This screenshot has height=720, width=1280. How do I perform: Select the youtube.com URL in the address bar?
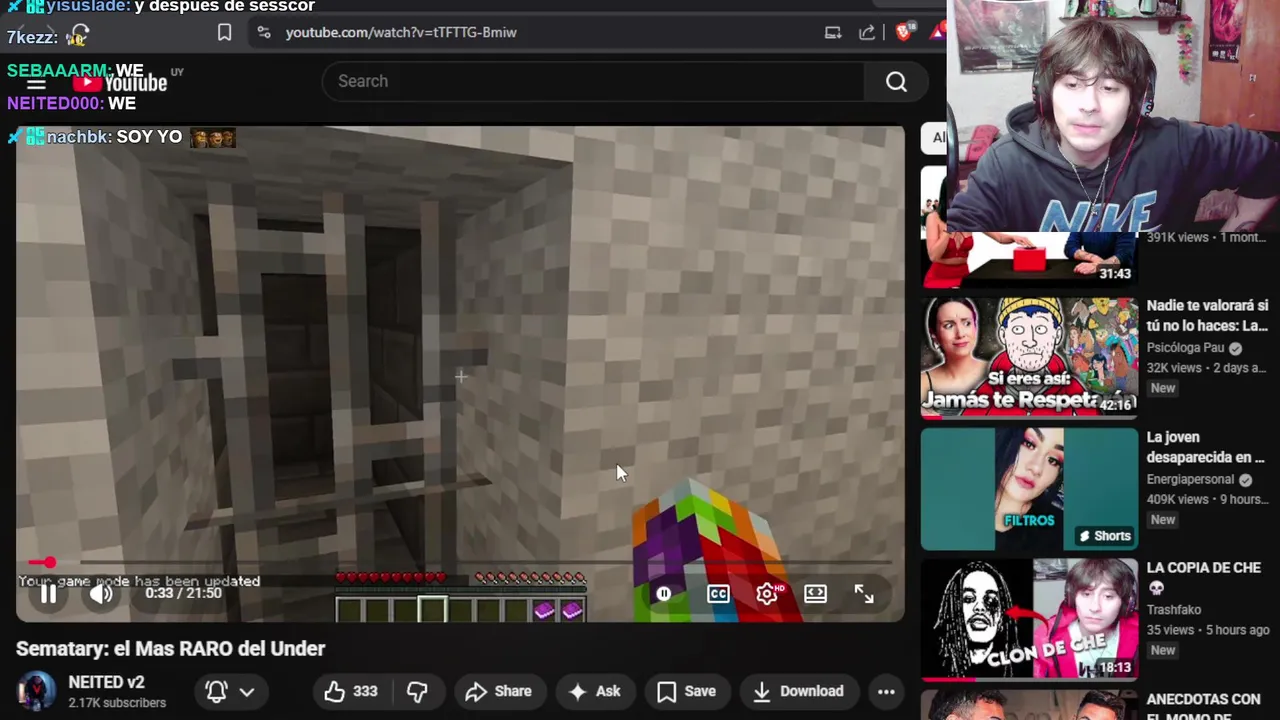click(x=401, y=32)
